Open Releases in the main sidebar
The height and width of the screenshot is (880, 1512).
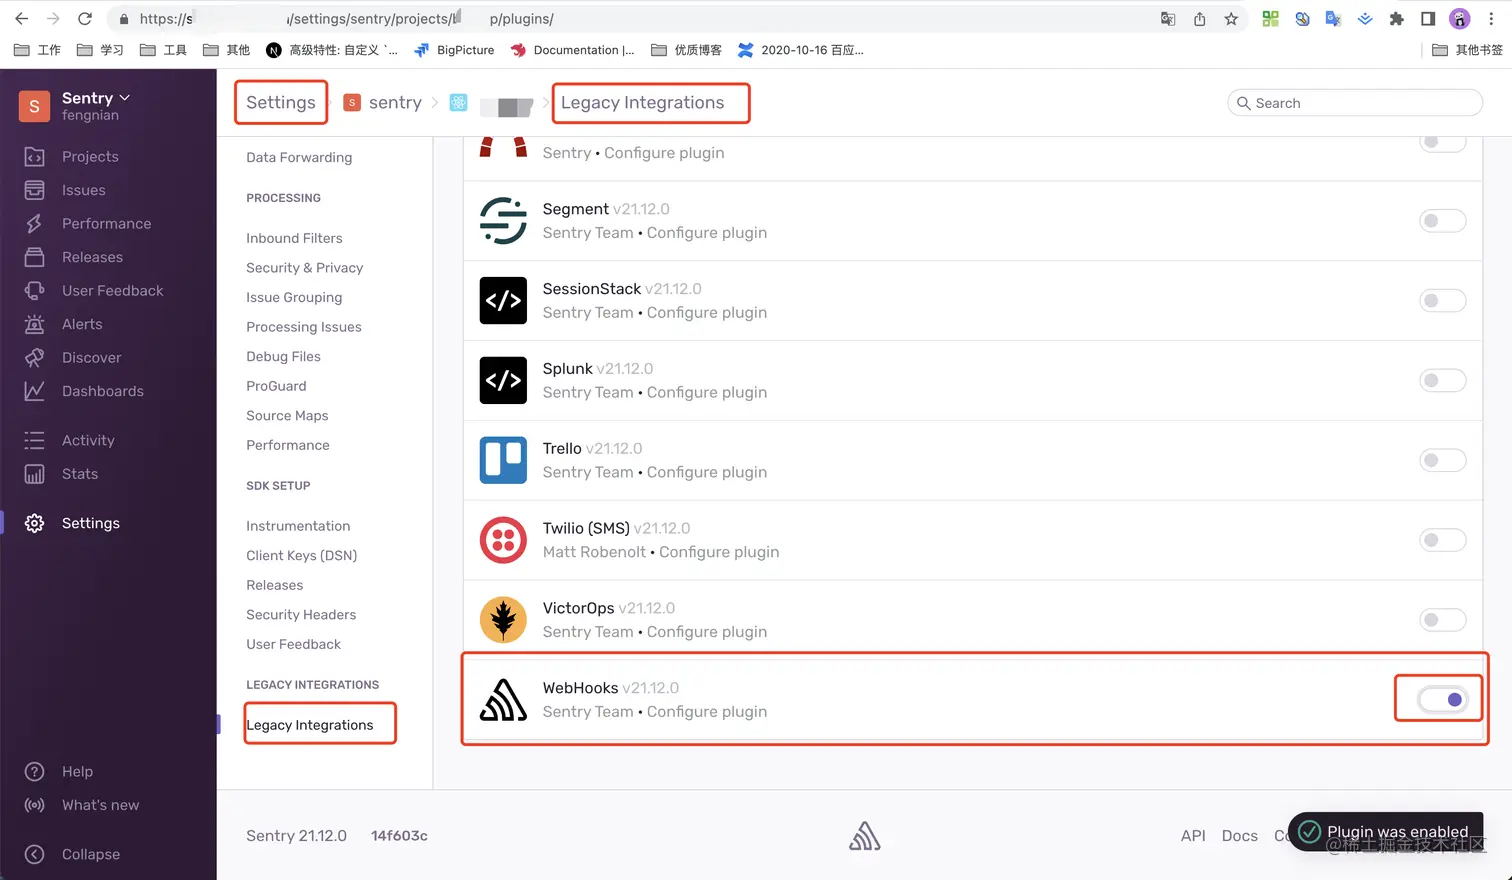(x=92, y=257)
